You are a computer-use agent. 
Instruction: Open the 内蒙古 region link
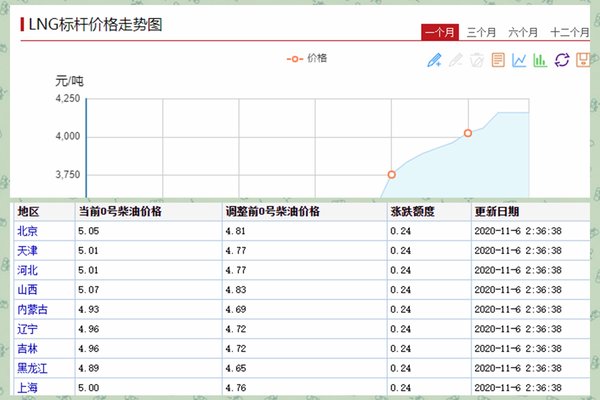33,309
